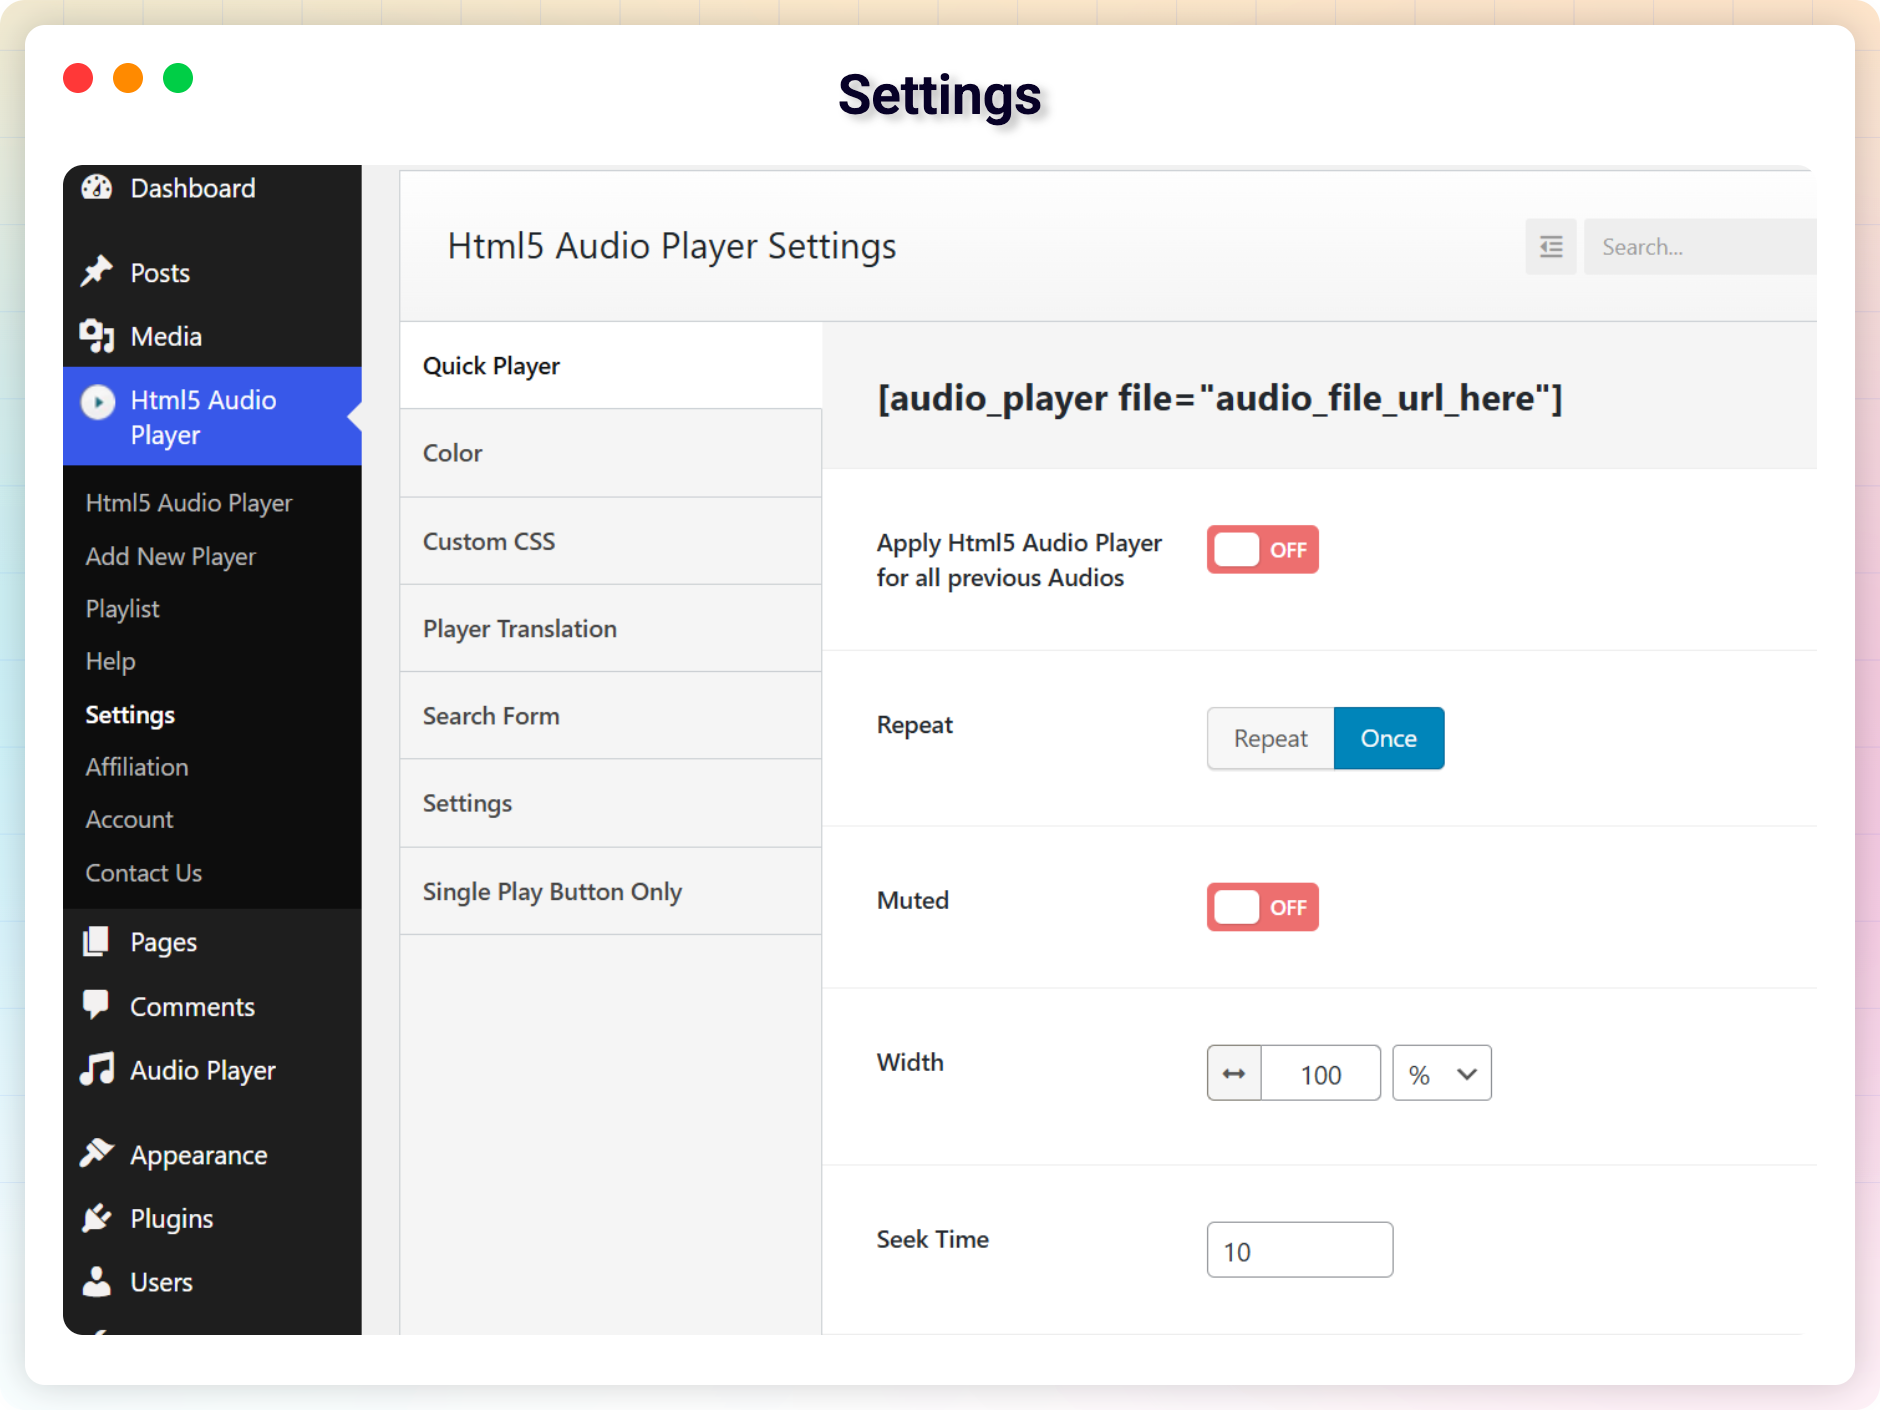Open the width unit % dropdown
The width and height of the screenshot is (1880, 1410).
[1442, 1073]
